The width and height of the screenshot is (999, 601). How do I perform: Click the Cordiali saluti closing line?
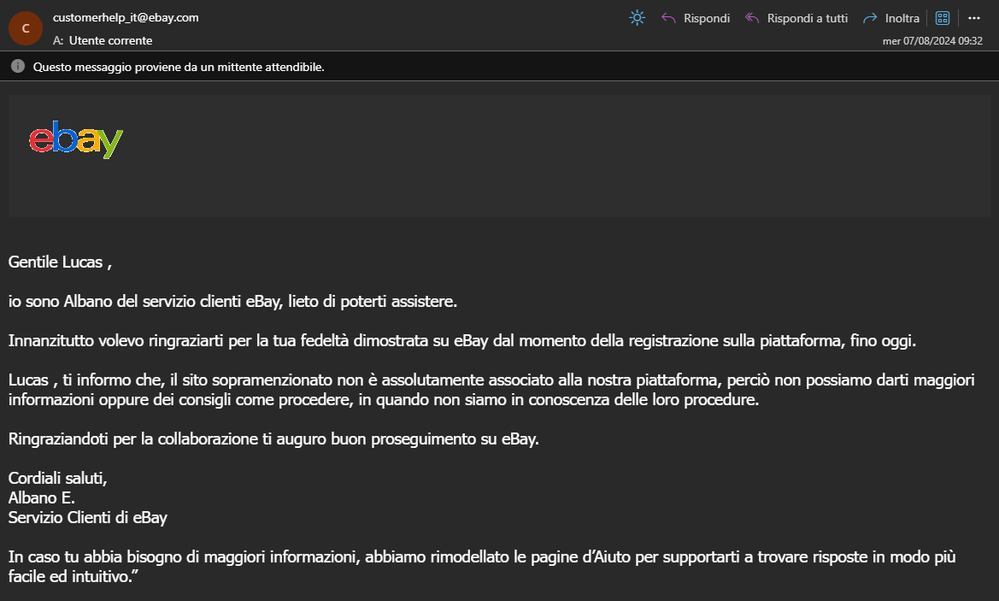pos(57,478)
